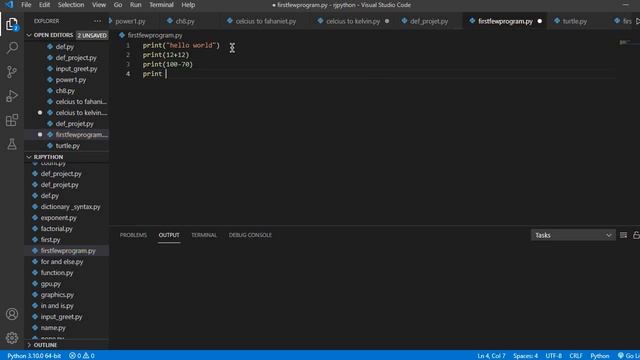Show the Terminal panel tab
The height and width of the screenshot is (360, 640).
pyautogui.click(x=204, y=235)
